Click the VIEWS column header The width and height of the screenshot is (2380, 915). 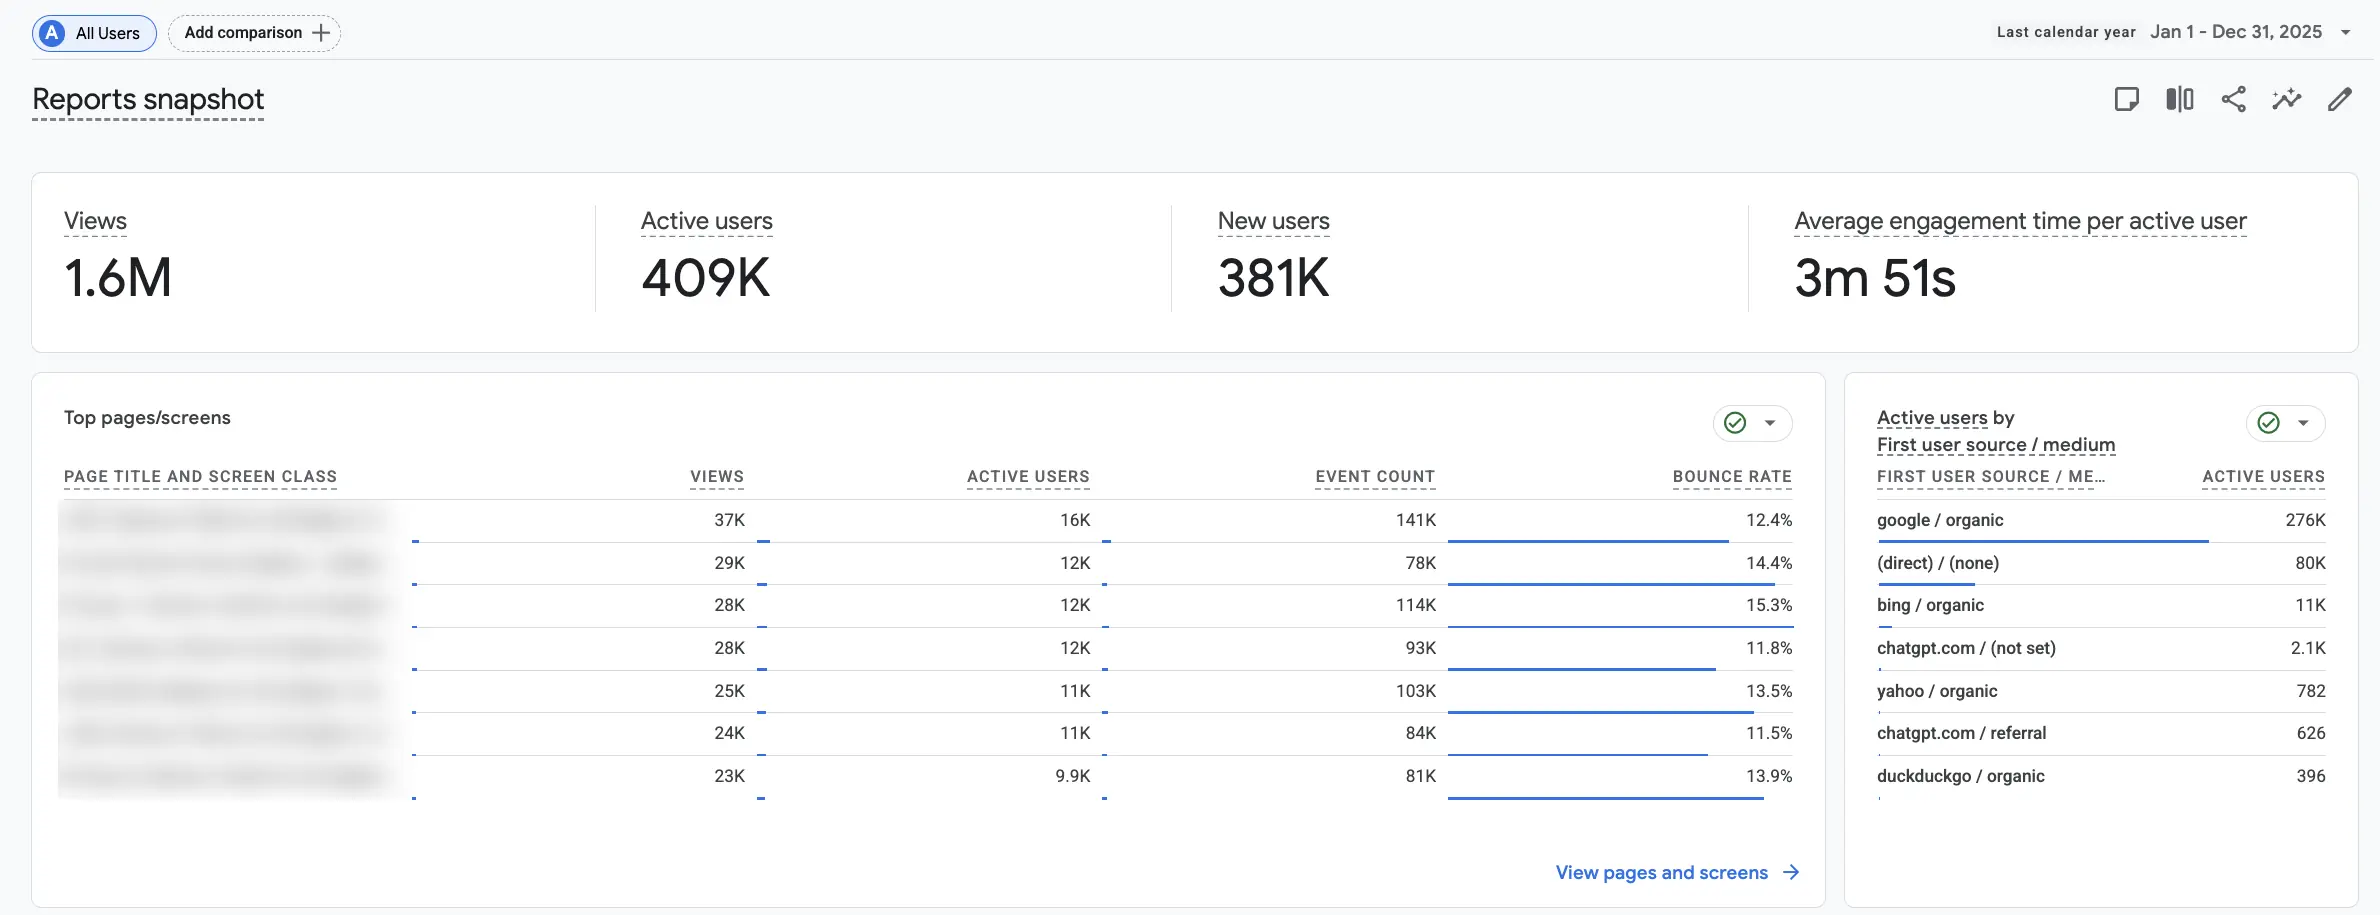(717, 477)
